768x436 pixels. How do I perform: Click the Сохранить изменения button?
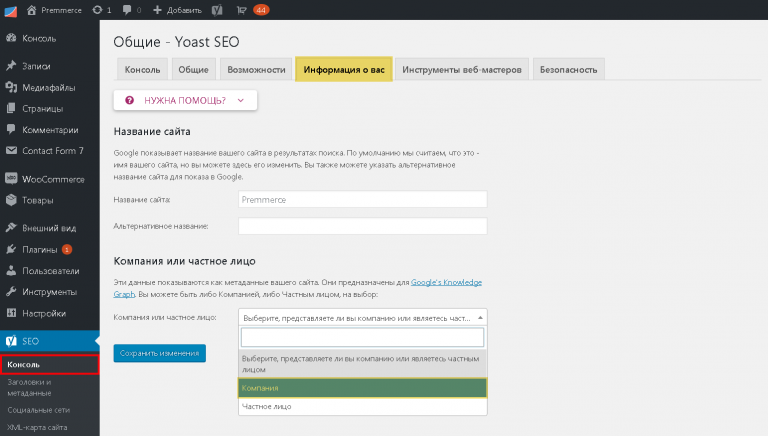[x=160, y=353]
